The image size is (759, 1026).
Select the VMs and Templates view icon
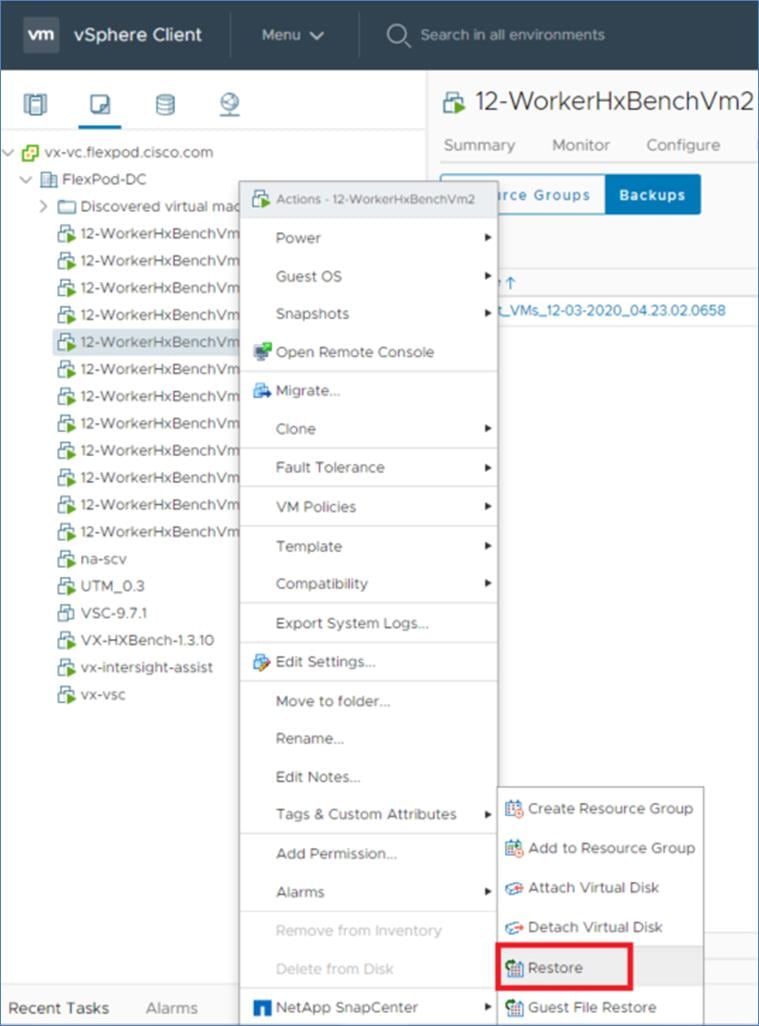(x=99, y=104)
